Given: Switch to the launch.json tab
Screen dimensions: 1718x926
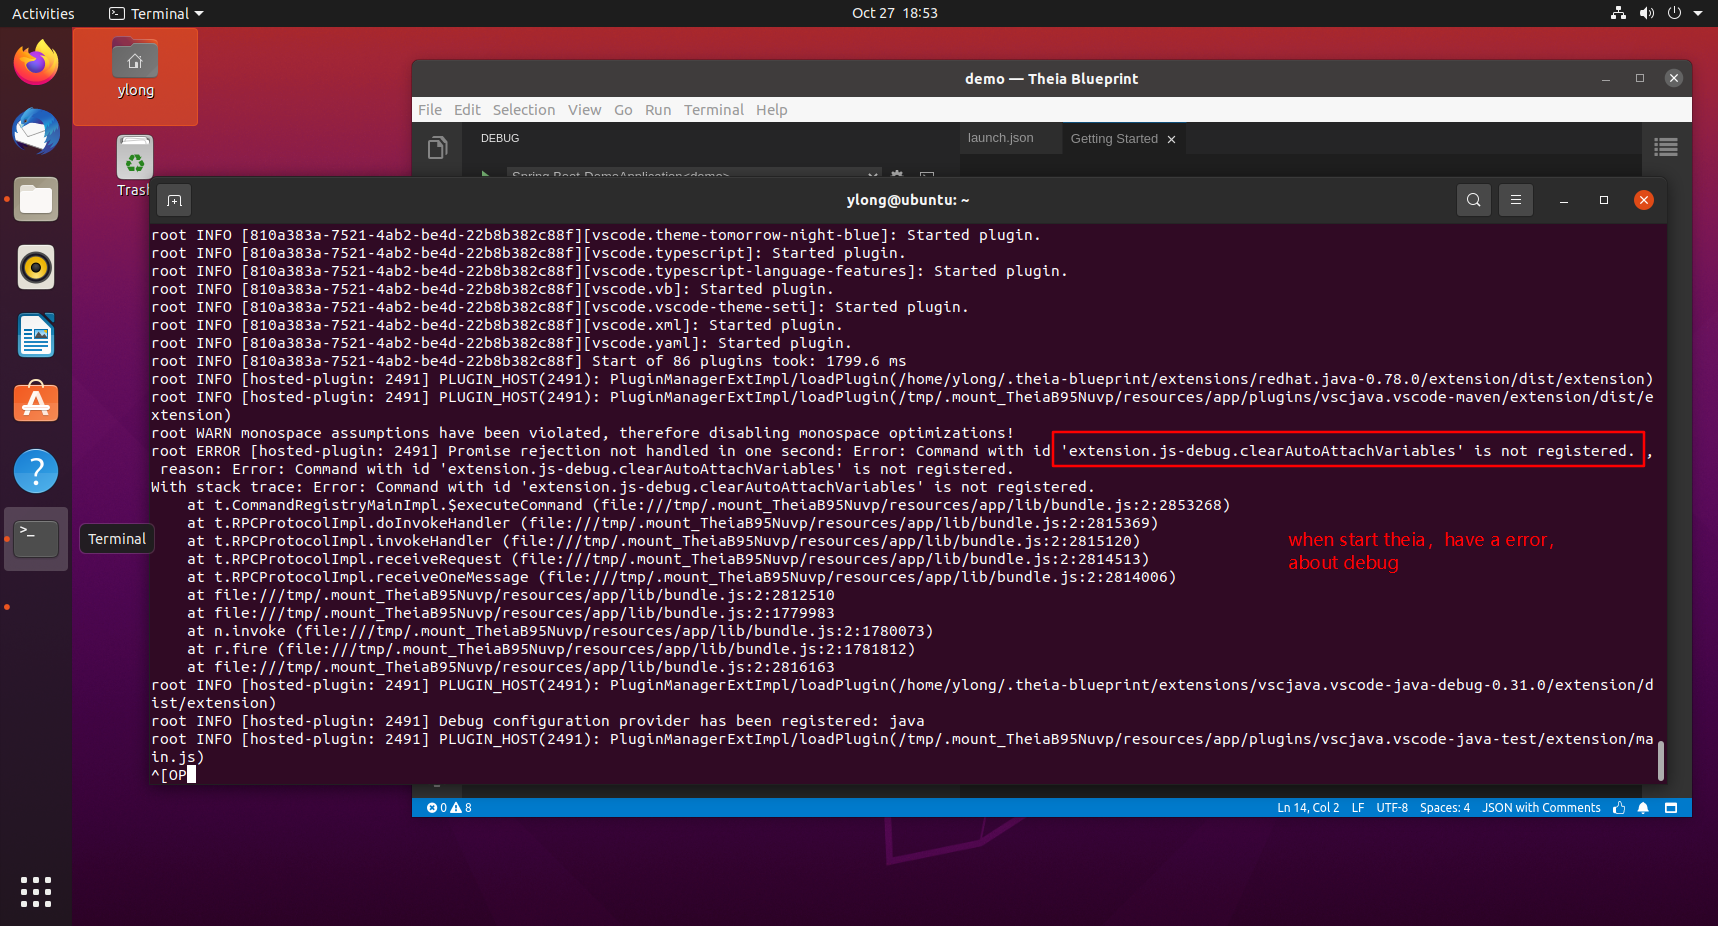Looking at the screenshot, I should (x=999, y=138).
